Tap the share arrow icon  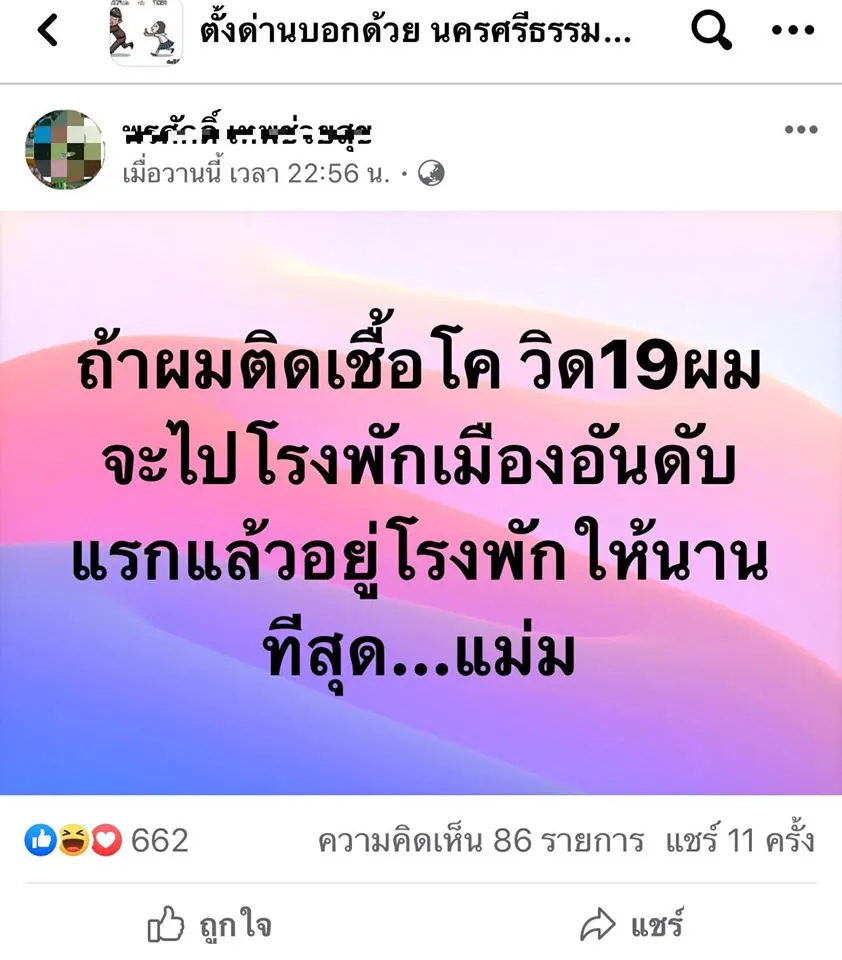point(598,924)
